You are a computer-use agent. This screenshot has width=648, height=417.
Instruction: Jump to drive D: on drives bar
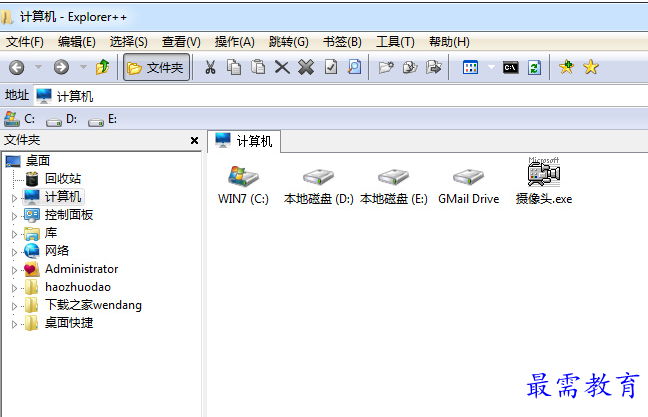61,119
